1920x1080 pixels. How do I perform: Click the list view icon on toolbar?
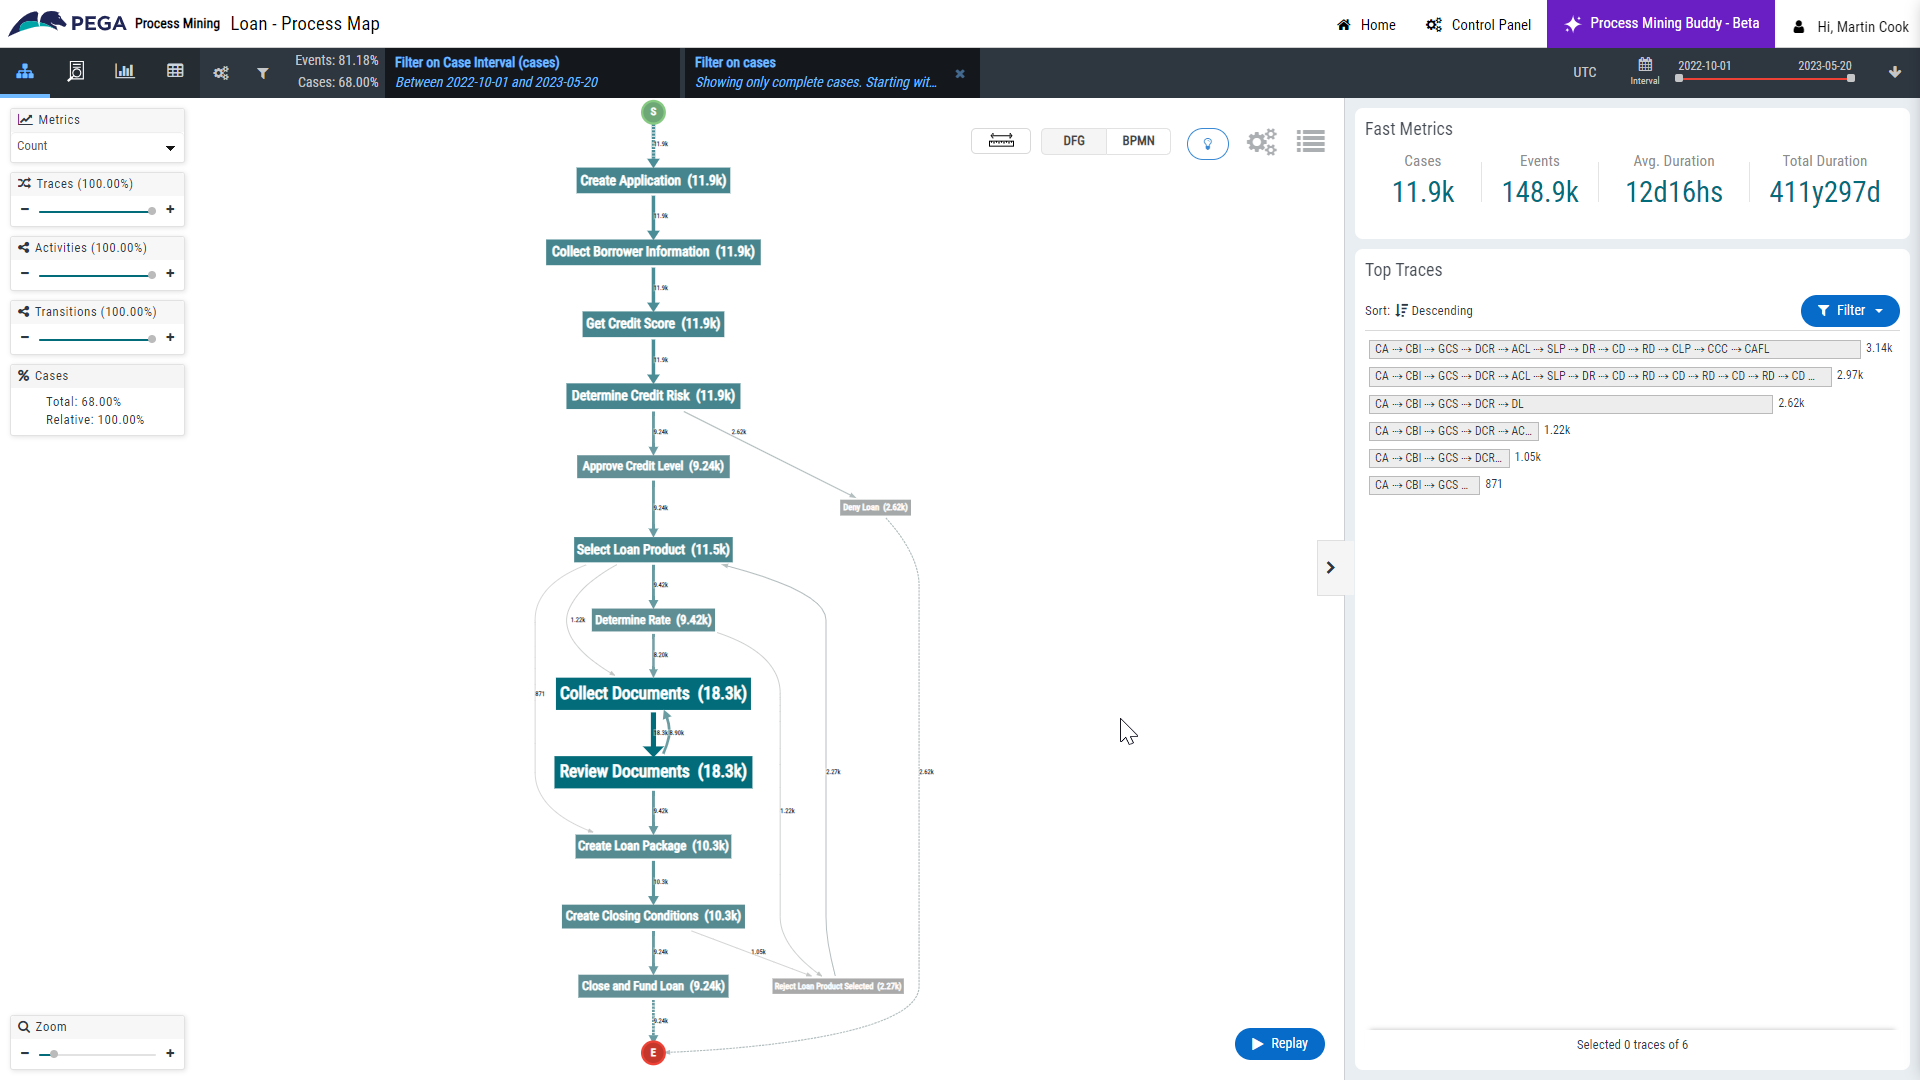[x=1311, y=142]
